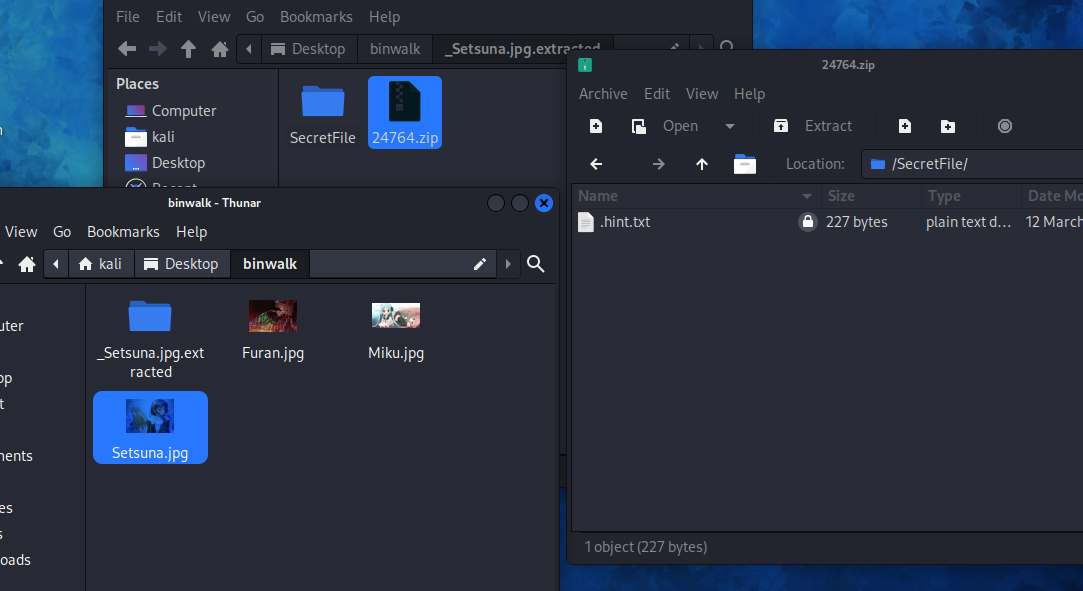
Task: Click the new archive icon in the archive manager
Action: 595,126
